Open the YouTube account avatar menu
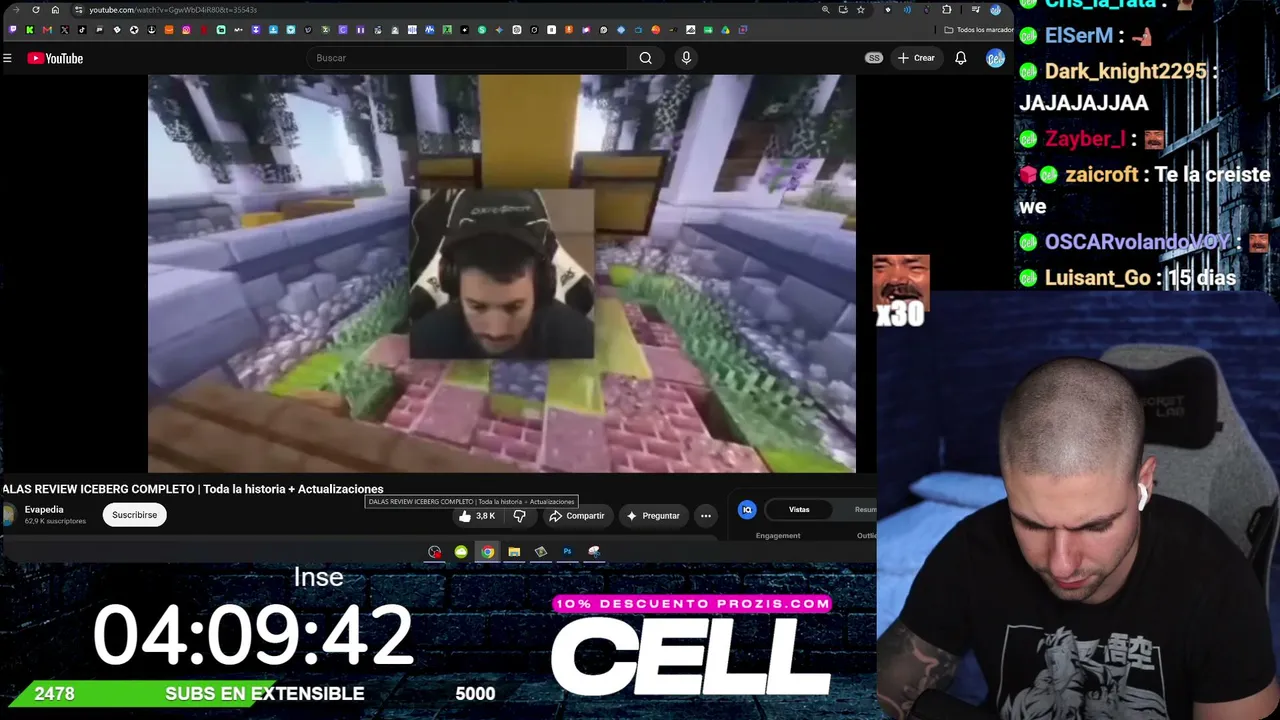Viewport: 1280px width, 720px height. click(x=995, y=58)
